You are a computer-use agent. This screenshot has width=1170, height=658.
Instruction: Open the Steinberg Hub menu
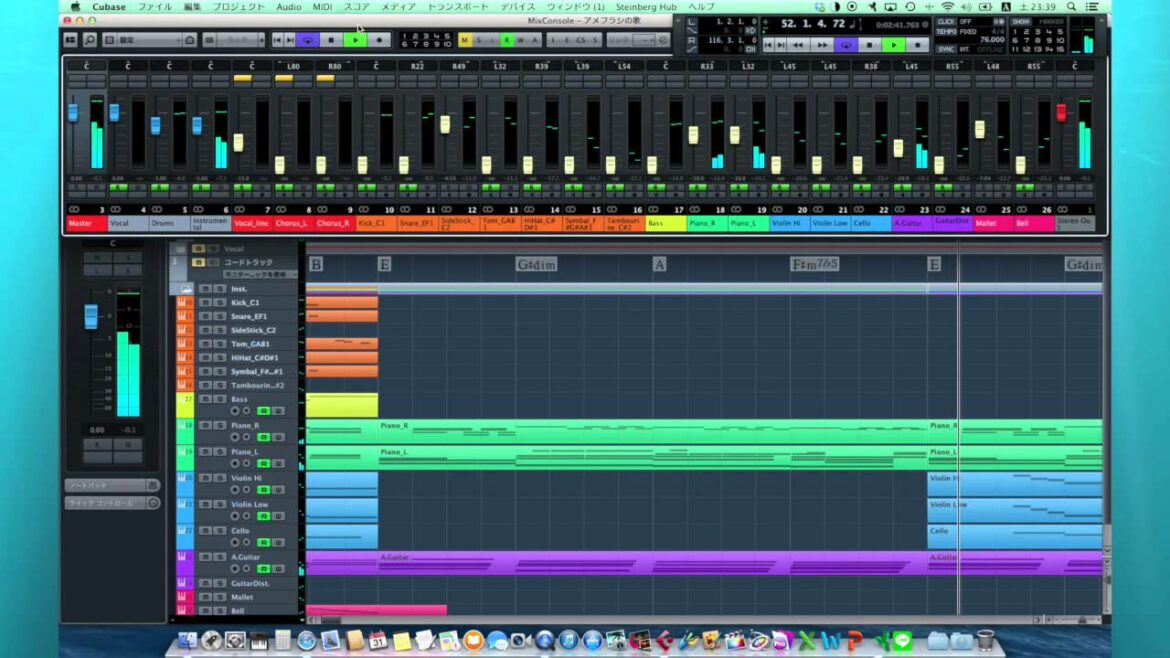(646, 7)
